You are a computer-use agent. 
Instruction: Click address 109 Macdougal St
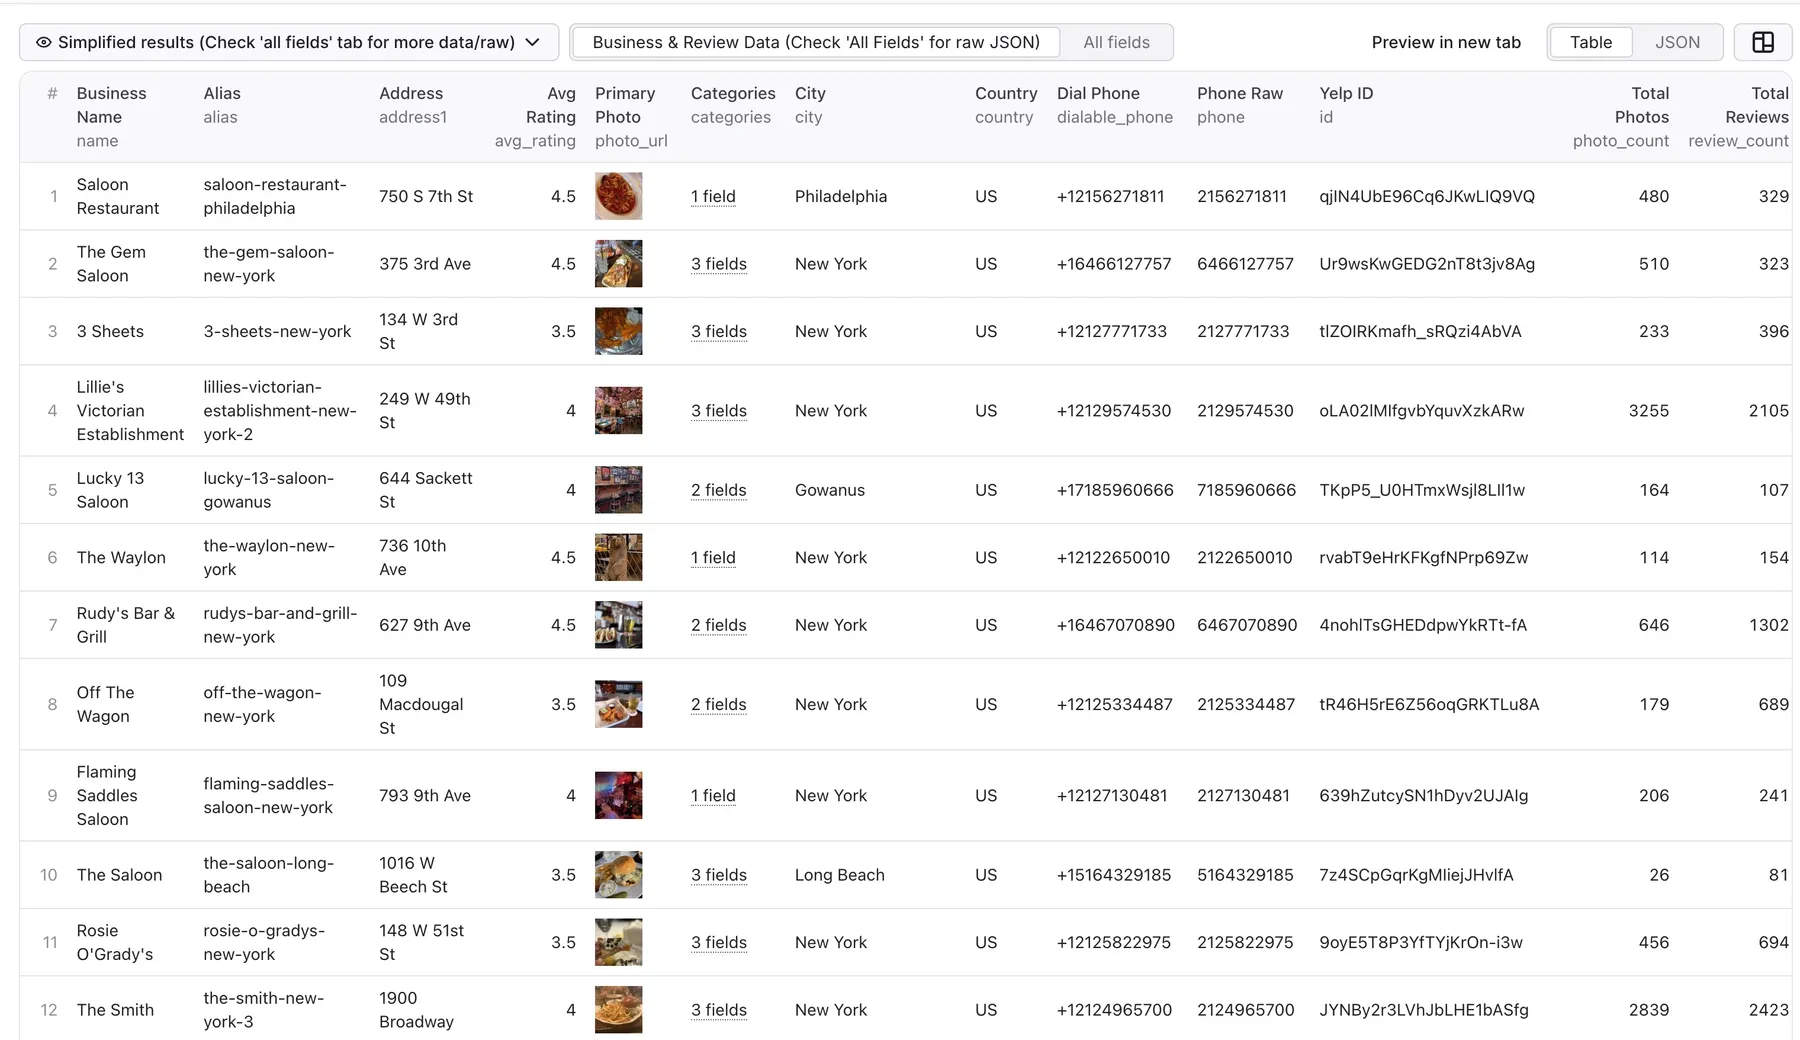point(421,704)
